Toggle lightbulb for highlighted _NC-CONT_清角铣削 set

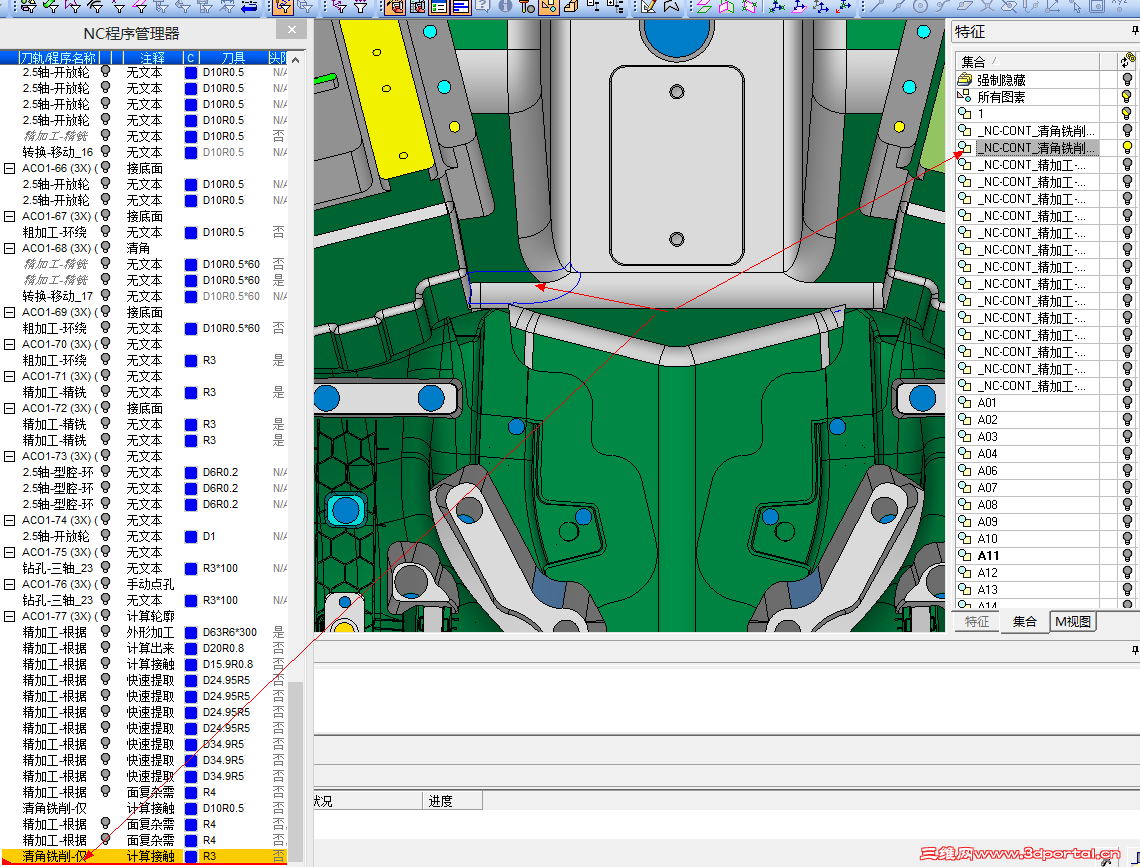pyautogui.click(x=1128, y=148)
